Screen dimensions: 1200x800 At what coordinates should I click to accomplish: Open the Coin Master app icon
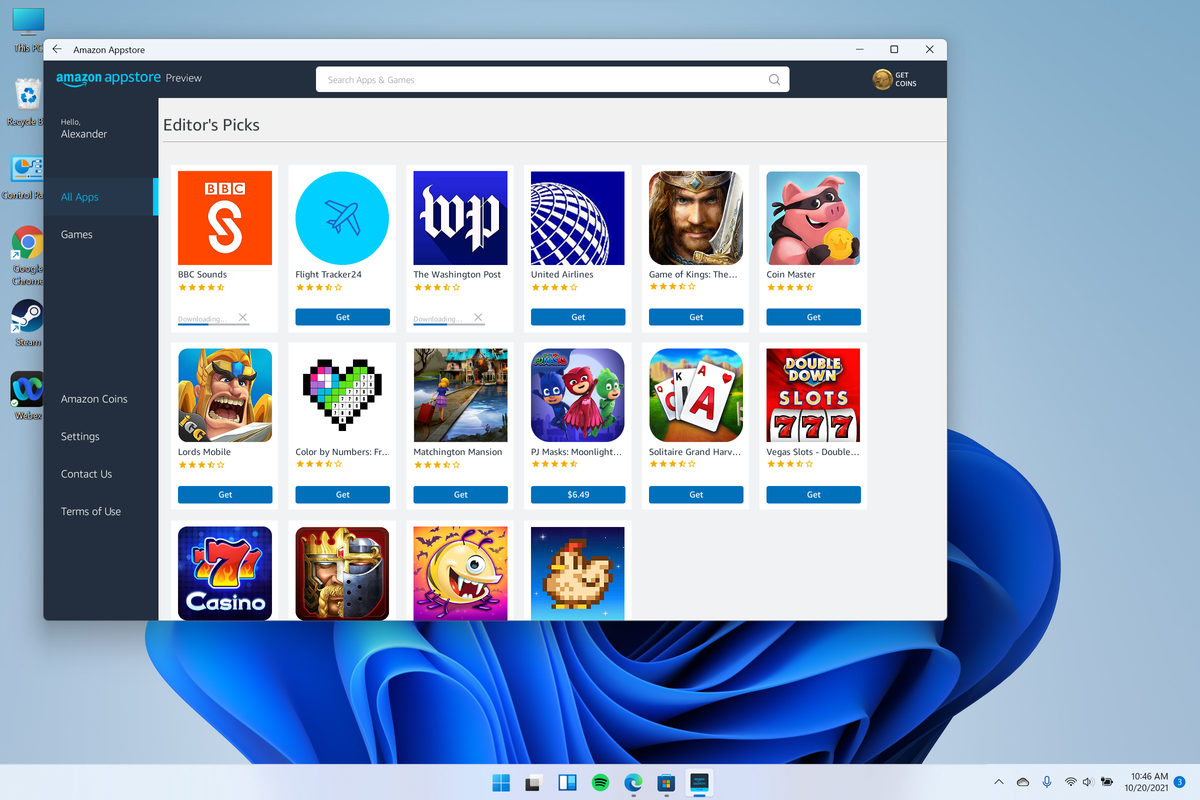click(812, 217)
